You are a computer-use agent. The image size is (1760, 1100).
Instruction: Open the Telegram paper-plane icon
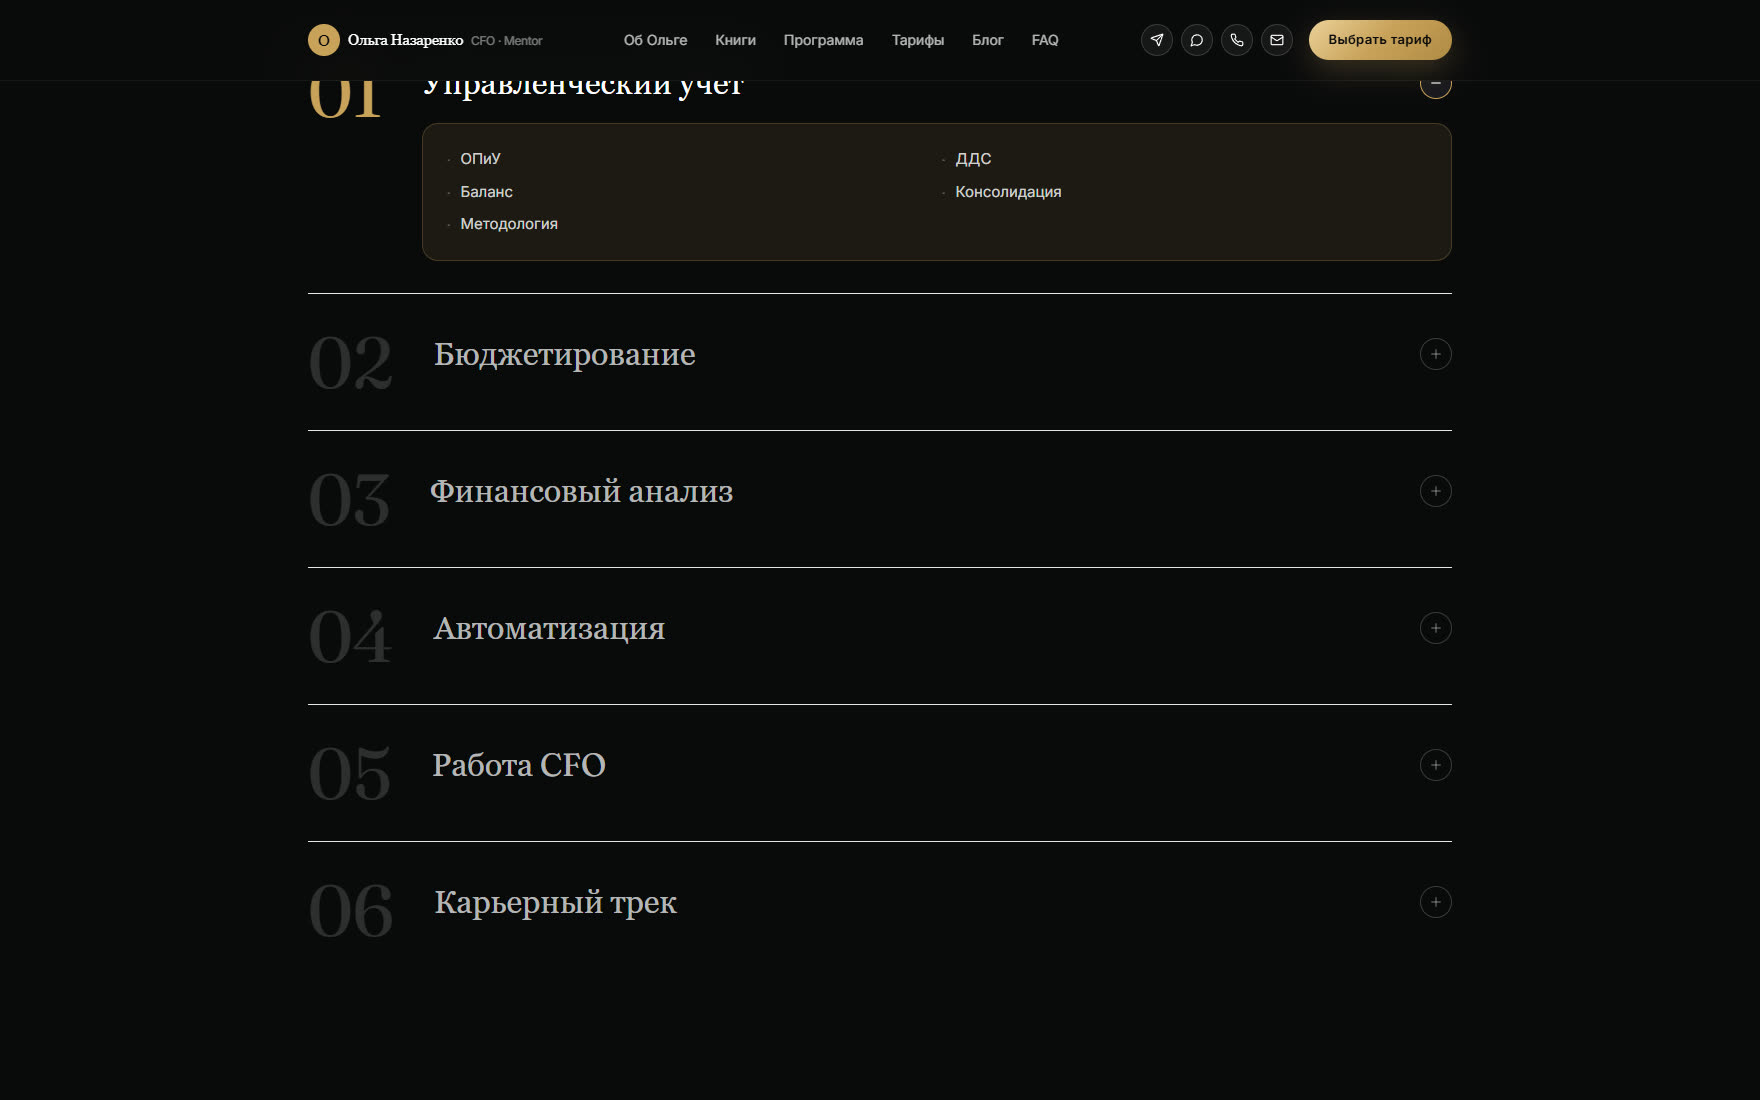[x=1157, y=40]
